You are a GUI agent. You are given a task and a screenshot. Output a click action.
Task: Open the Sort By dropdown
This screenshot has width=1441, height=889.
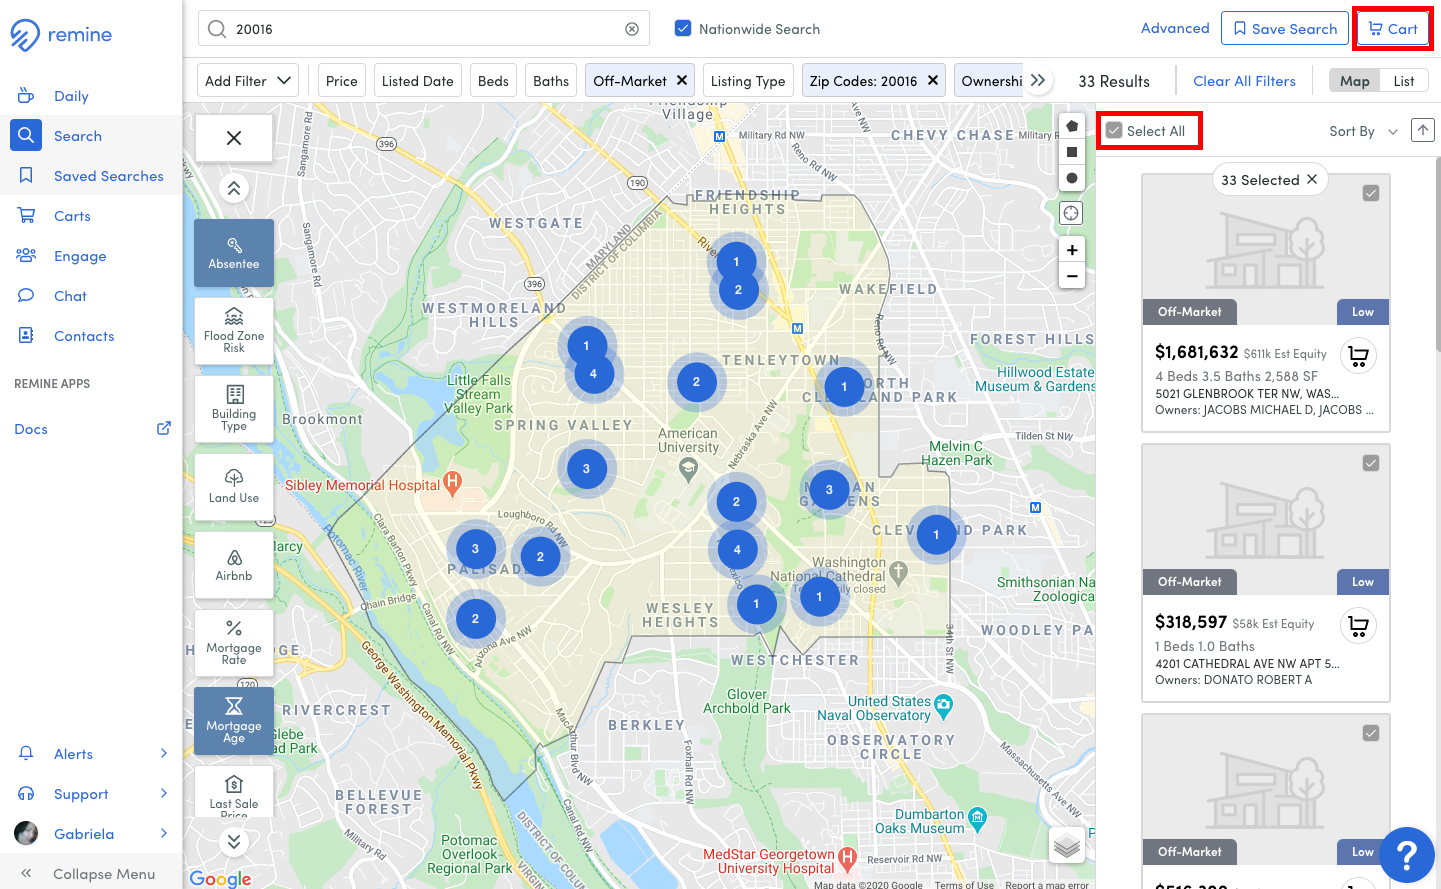point(1363,131)
